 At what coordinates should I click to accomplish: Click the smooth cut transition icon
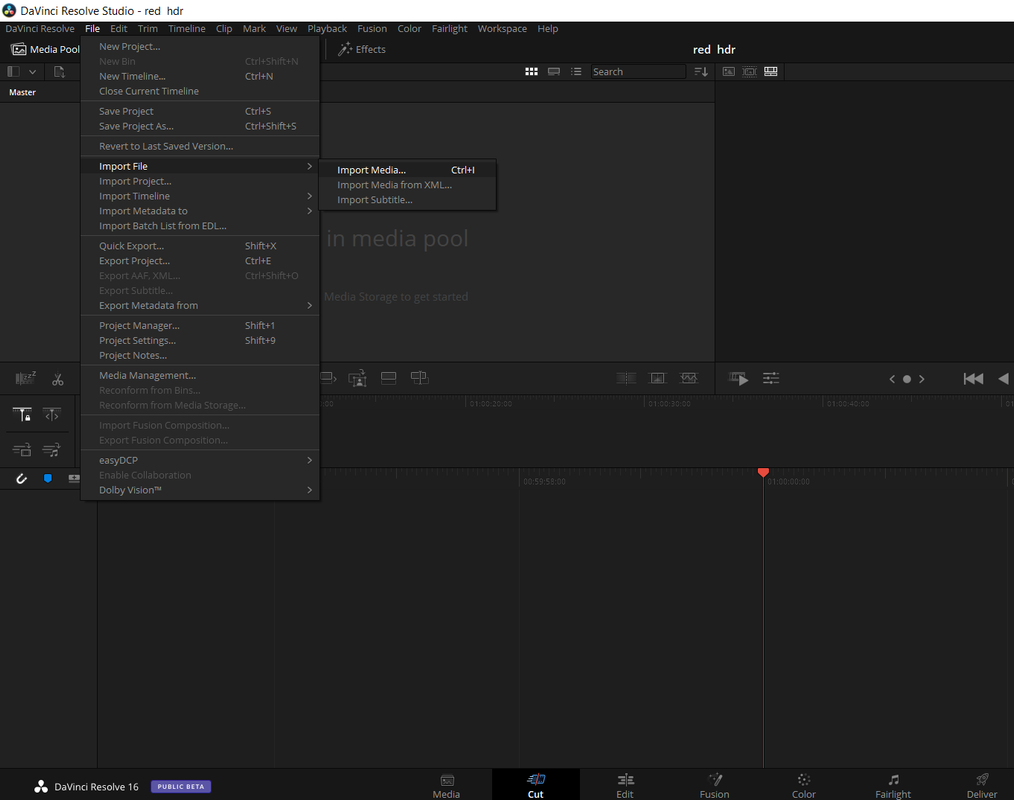coord(689,378)
